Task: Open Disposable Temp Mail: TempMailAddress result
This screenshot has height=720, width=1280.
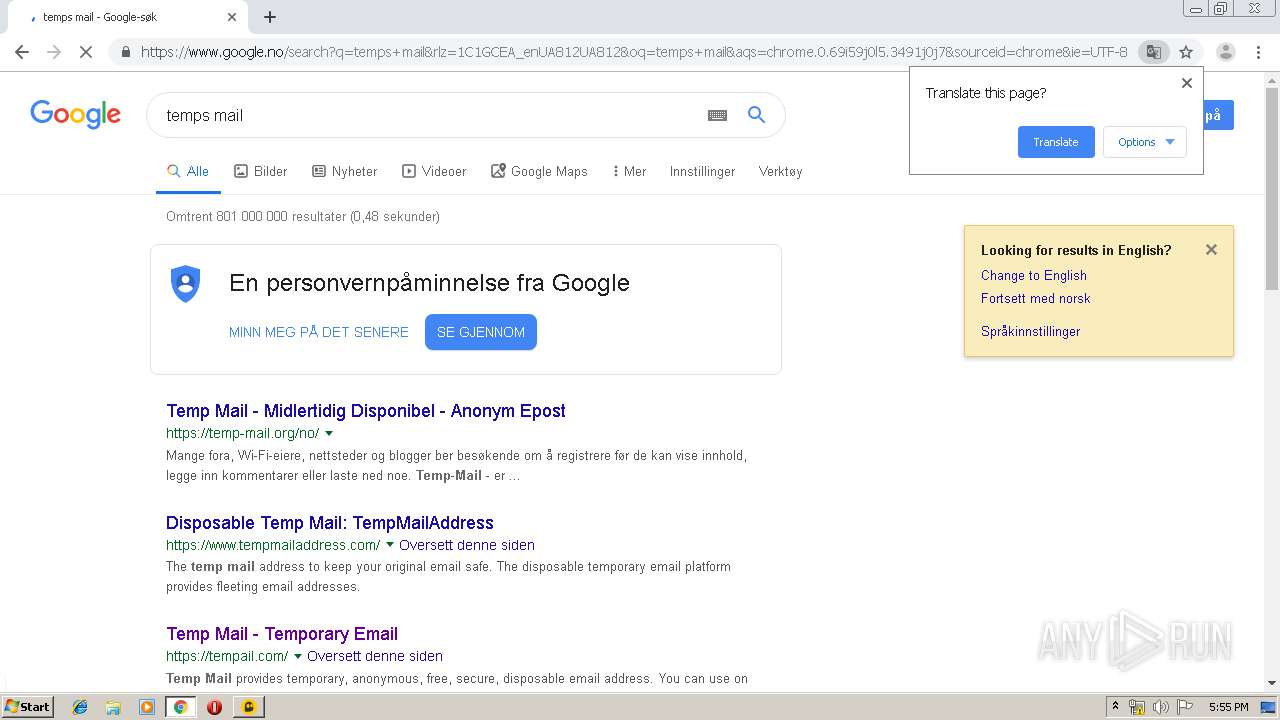Action: click(x=330, y=523)
